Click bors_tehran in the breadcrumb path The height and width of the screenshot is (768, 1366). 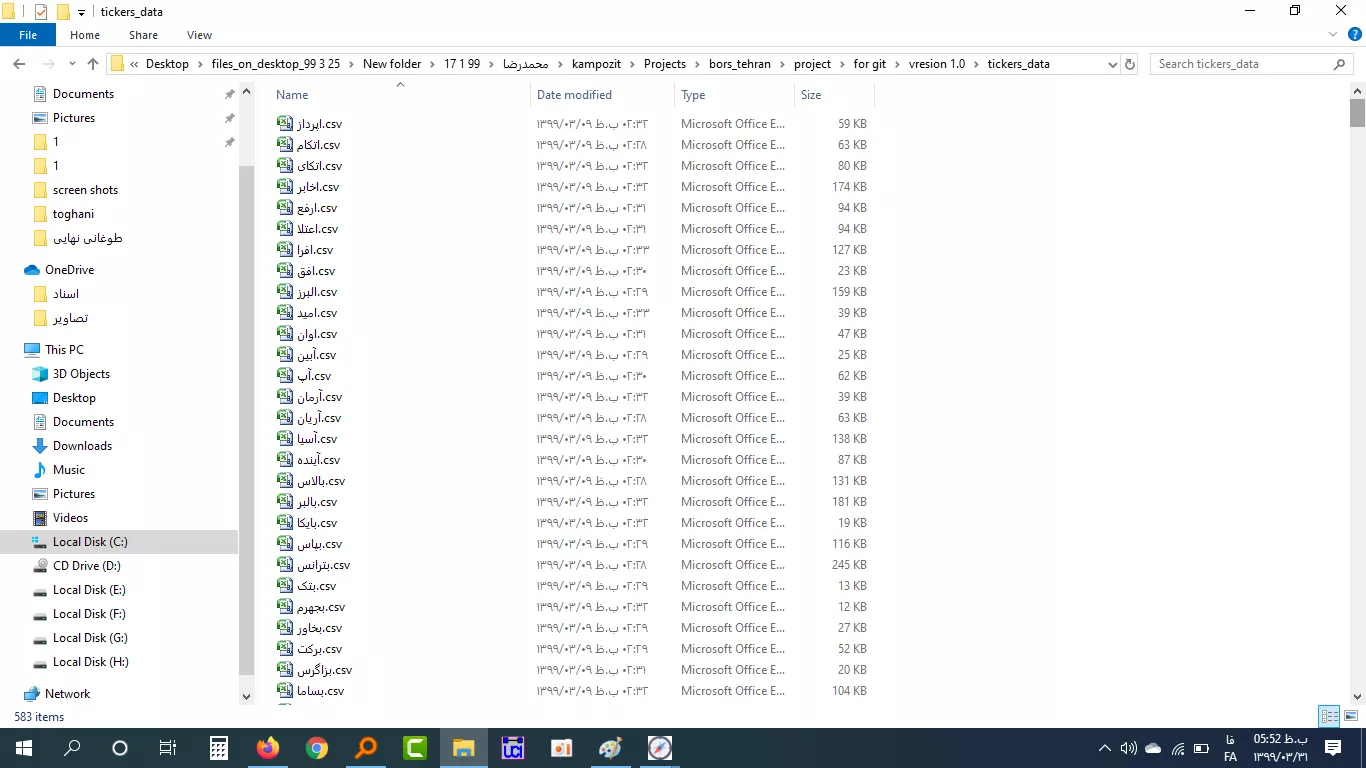(740, 64)
